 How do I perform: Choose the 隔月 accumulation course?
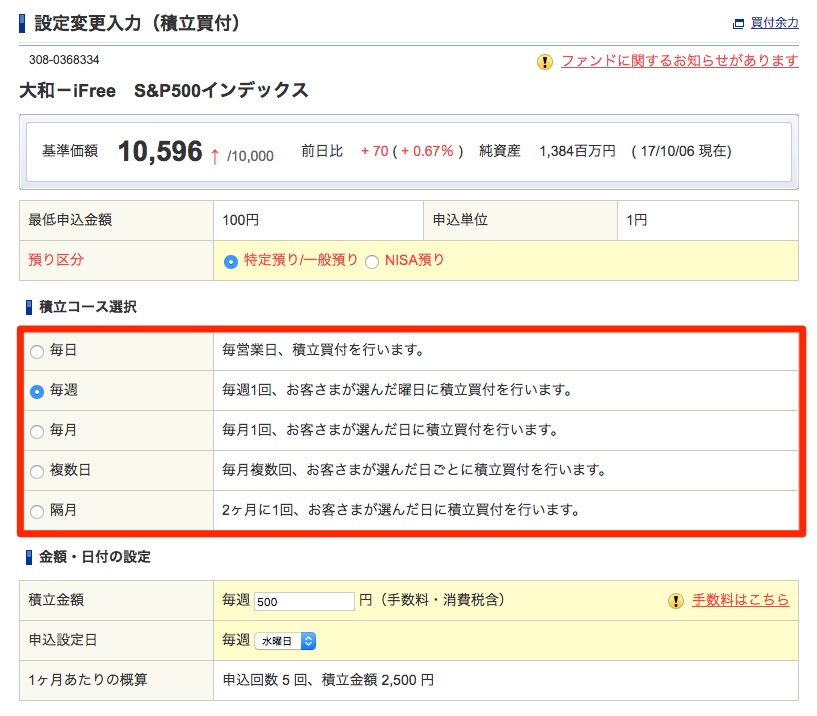coord(37,511)
